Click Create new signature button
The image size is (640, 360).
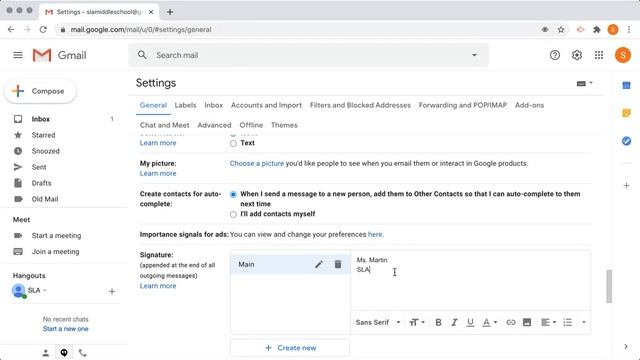pos(290,348)
